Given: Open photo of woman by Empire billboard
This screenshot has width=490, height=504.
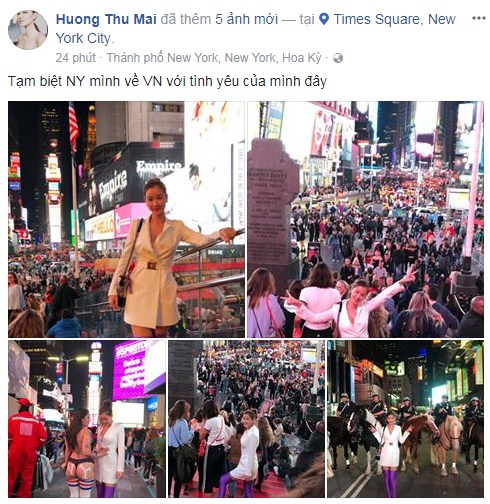Looking at the screenshot, I should point(126,219).
